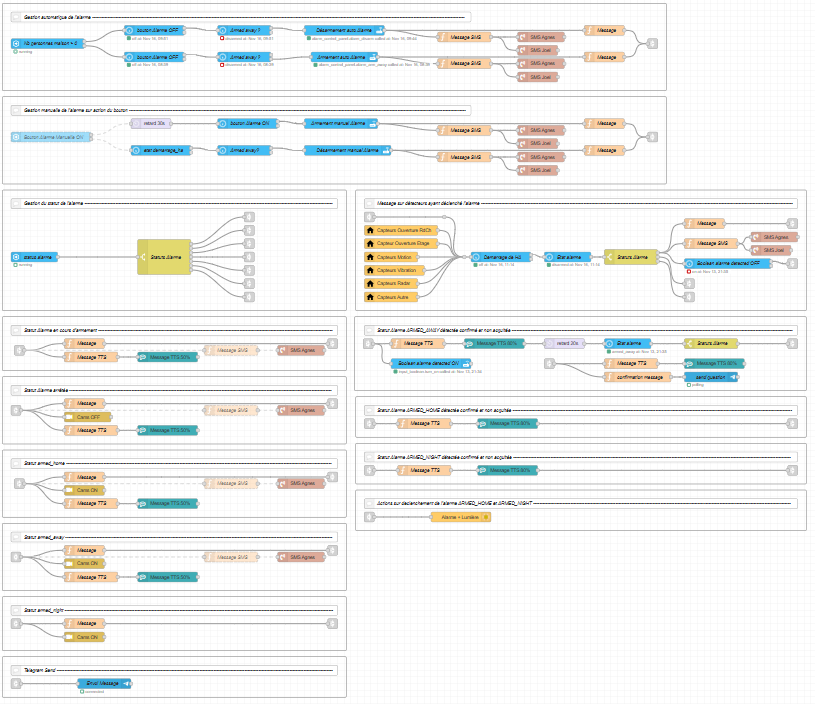Select the Armement manuel Alarme node
Screen dimensions: 815x704
click(340, 123)
